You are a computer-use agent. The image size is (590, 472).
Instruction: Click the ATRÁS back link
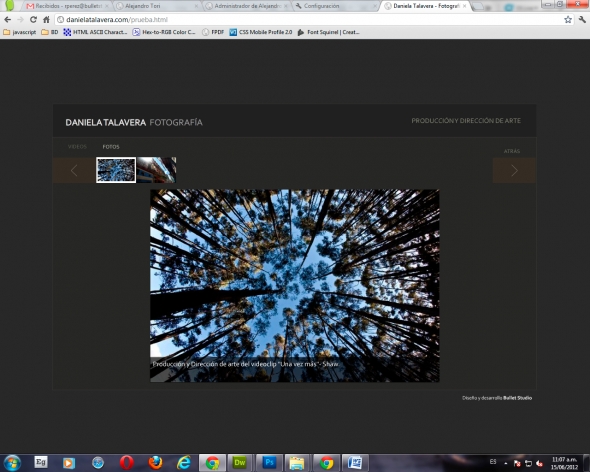tap(512, 151)
